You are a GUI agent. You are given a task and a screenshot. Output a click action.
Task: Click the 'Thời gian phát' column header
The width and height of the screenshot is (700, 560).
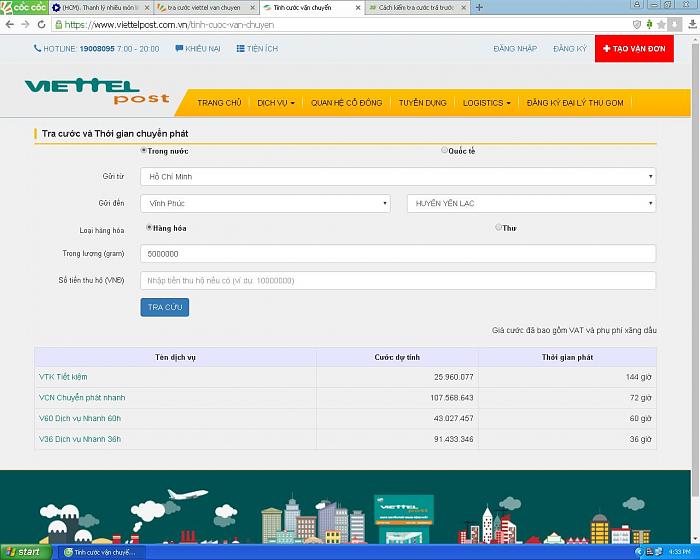[x=567, y=357]
